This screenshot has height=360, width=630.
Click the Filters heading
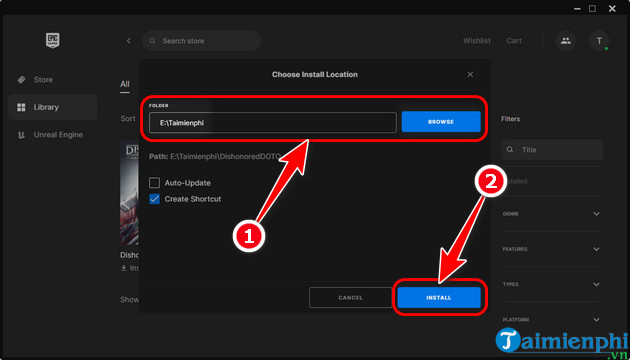[511, 119]
